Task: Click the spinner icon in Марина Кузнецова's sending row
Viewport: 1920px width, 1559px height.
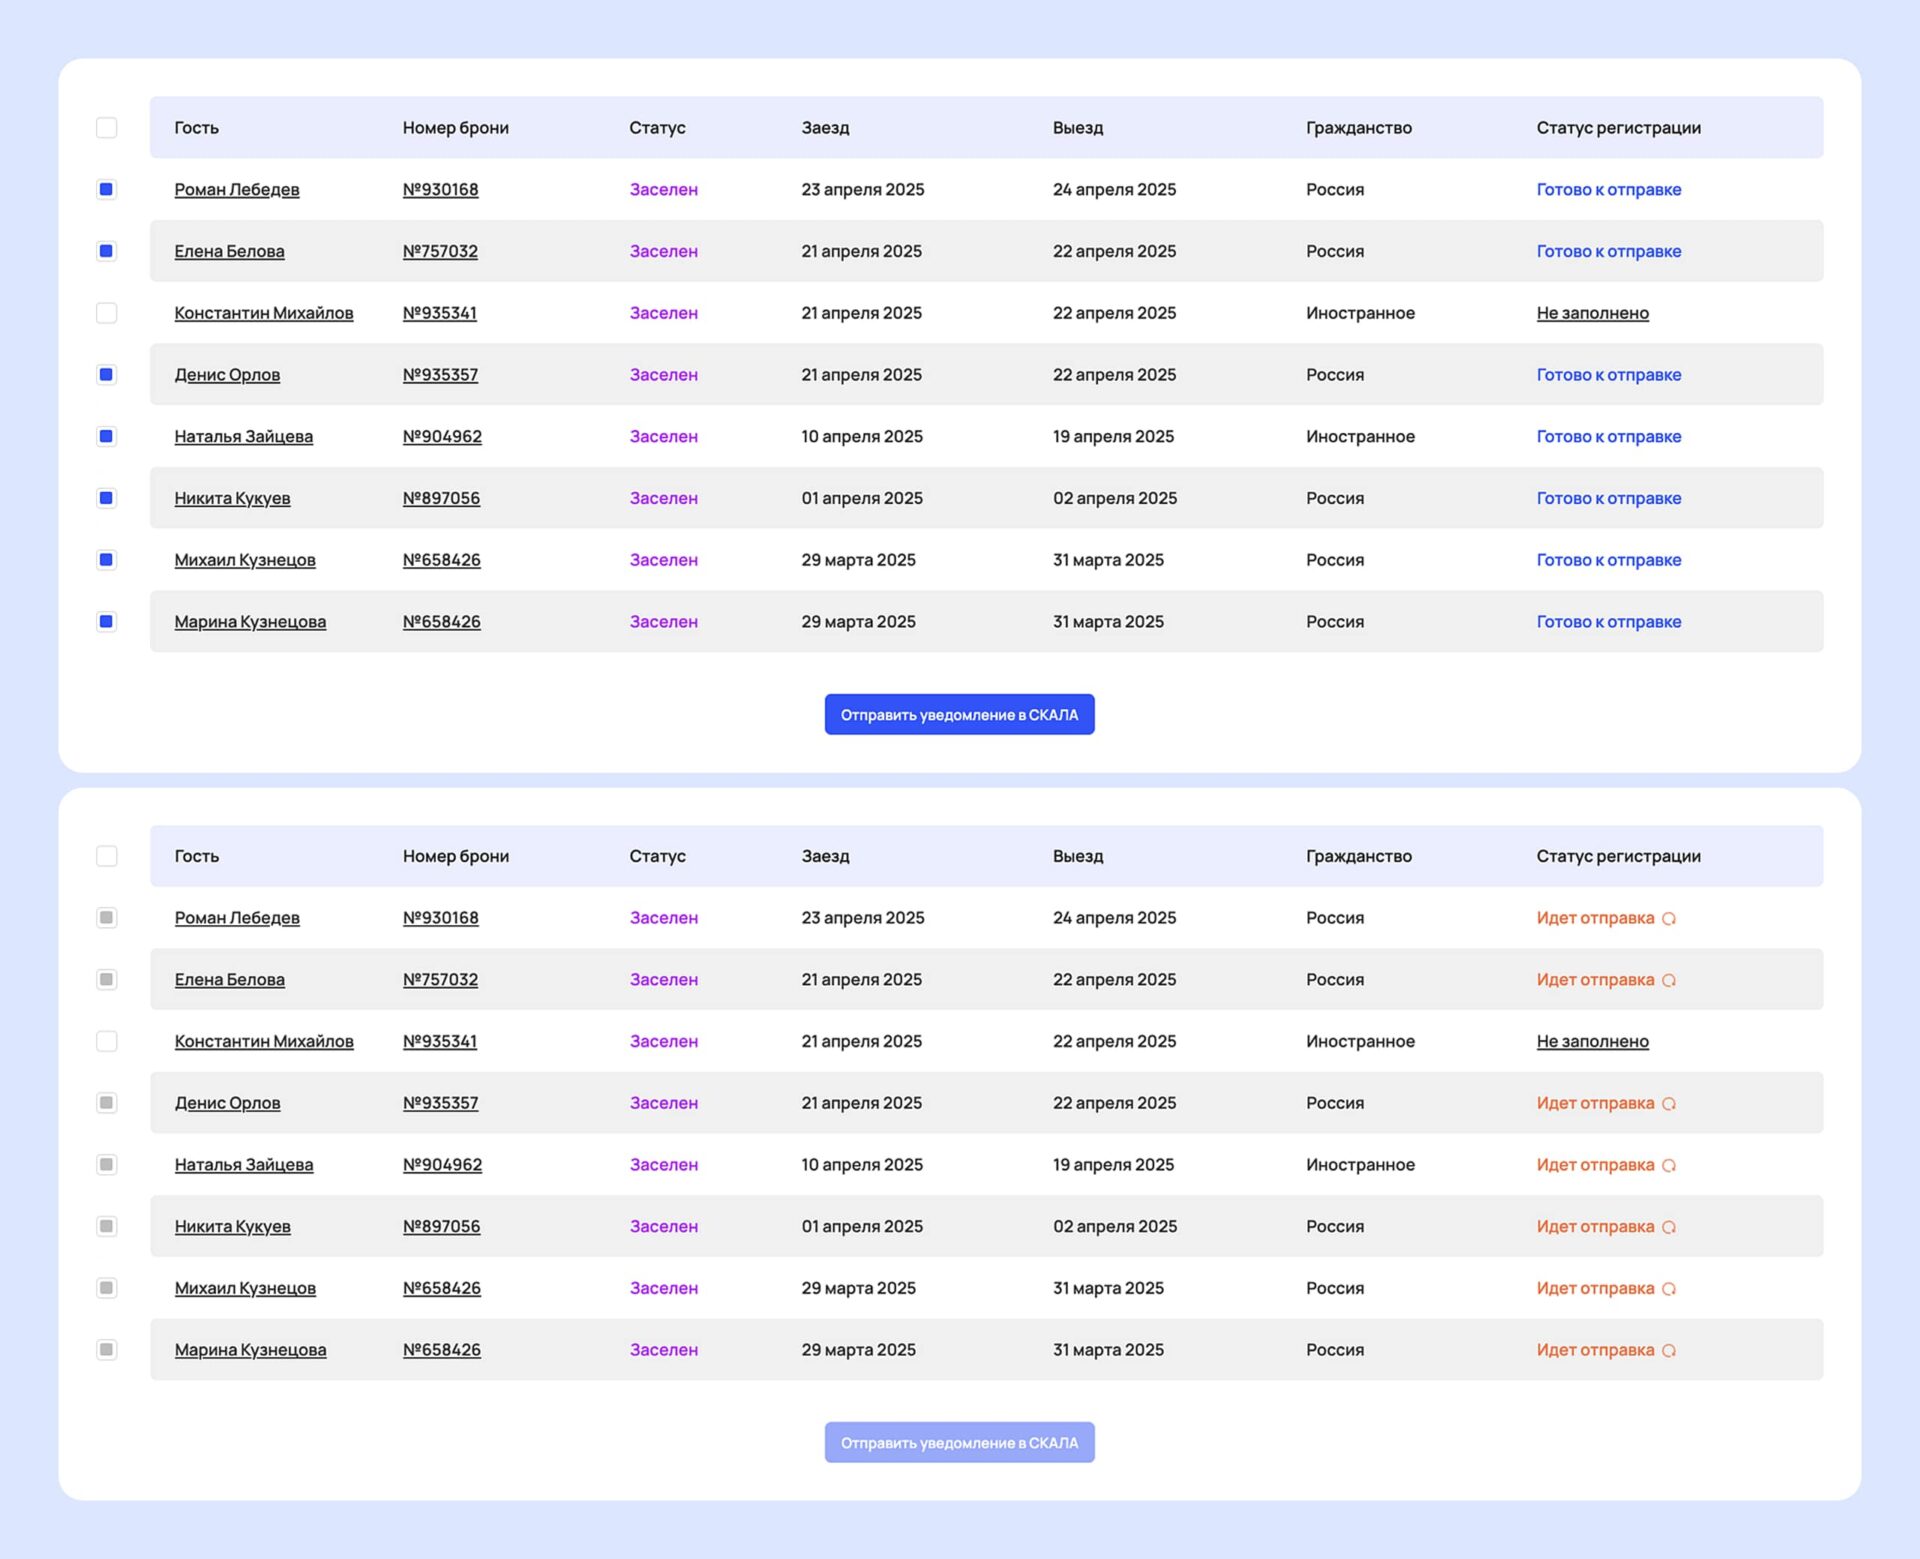Action: tap(1668, 1350)
